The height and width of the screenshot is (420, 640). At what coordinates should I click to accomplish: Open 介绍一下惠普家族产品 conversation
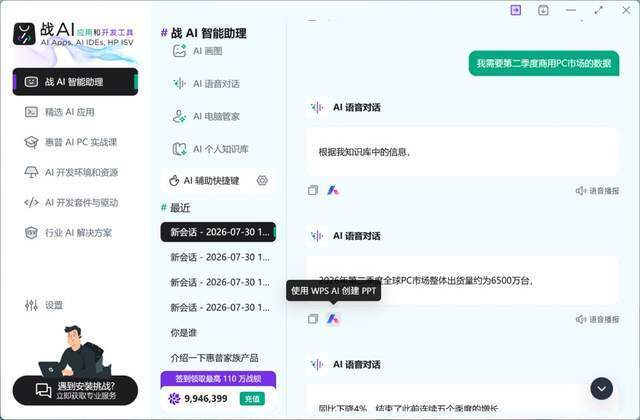(x=214, y=358)
